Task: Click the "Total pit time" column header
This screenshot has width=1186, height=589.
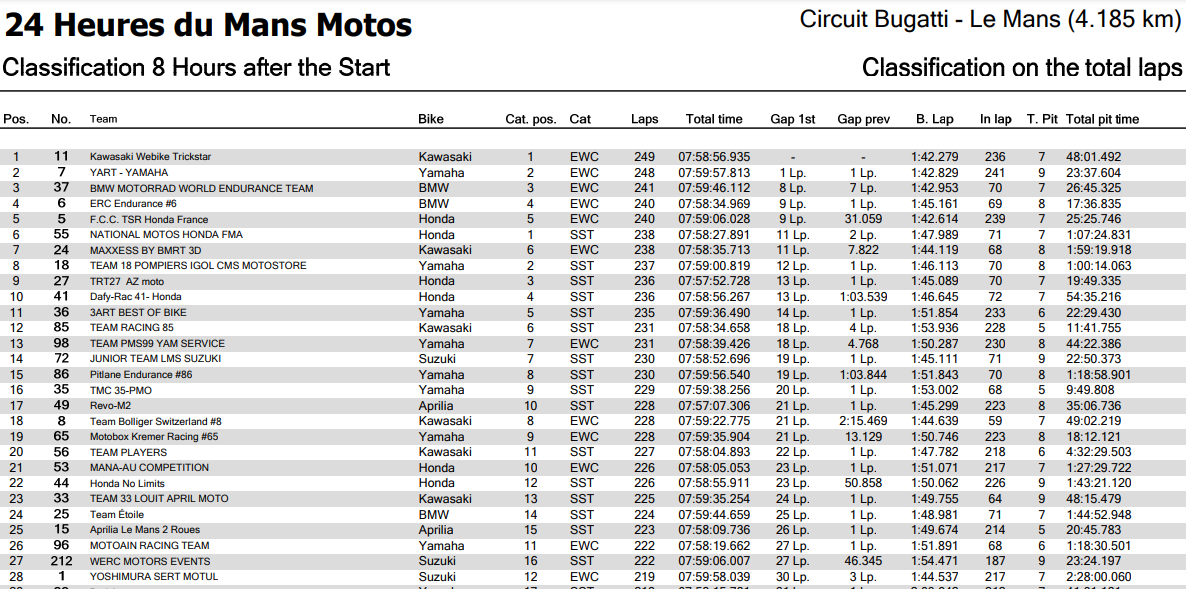Action: (x=1102, y=119)
